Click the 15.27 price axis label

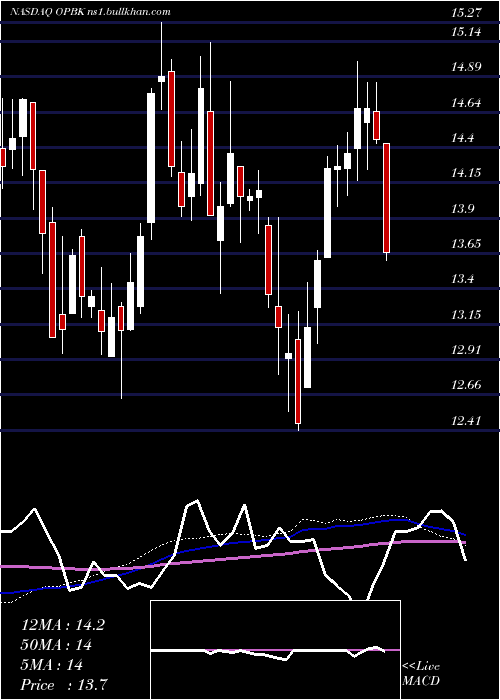coord(466,12)
